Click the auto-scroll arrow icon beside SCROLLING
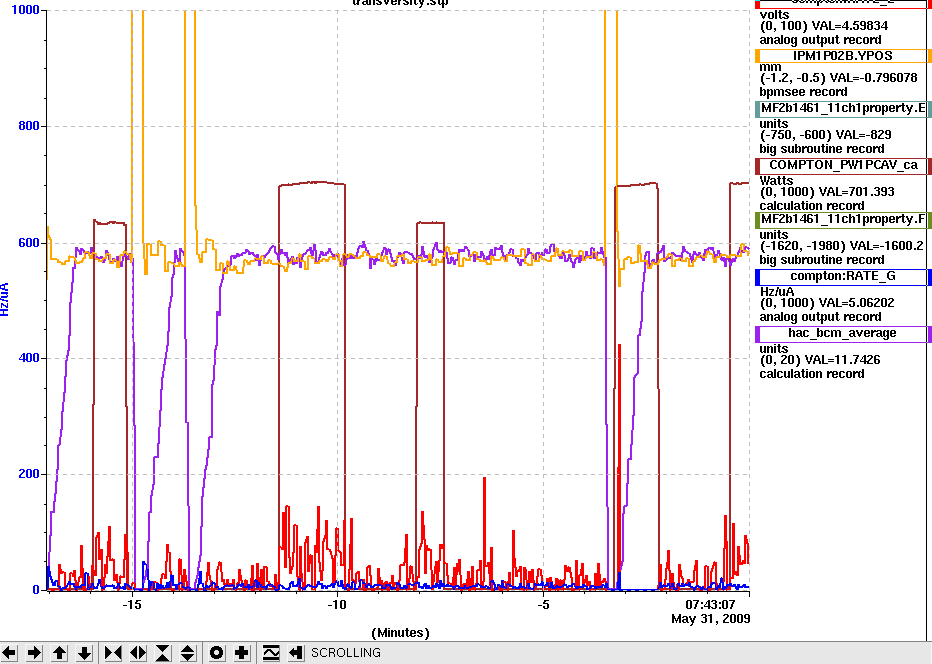The height and width of the screenshot is (664, 932). (295, 653)
